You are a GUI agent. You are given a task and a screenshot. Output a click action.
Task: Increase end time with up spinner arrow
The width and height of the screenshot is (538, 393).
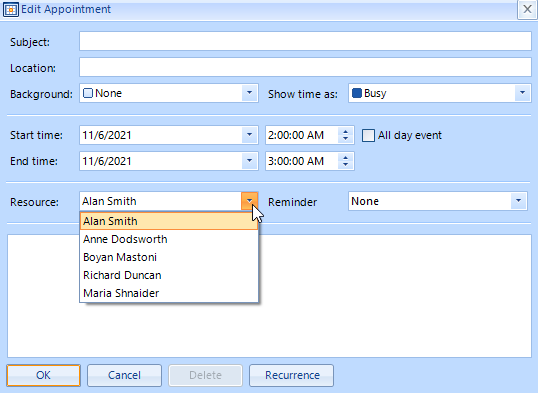346,158
